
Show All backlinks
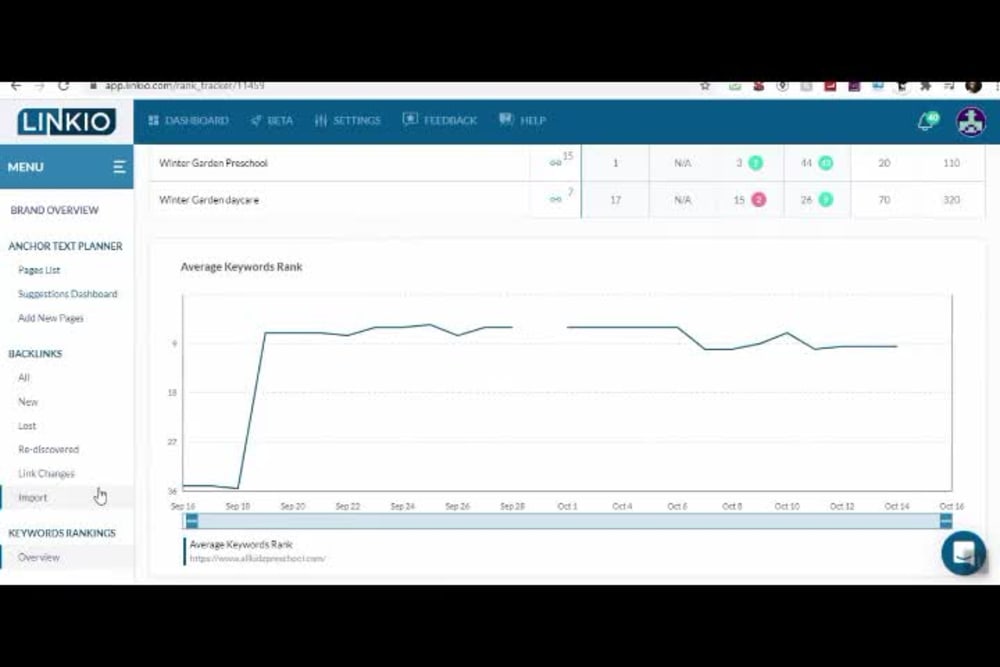coord(24,377)
